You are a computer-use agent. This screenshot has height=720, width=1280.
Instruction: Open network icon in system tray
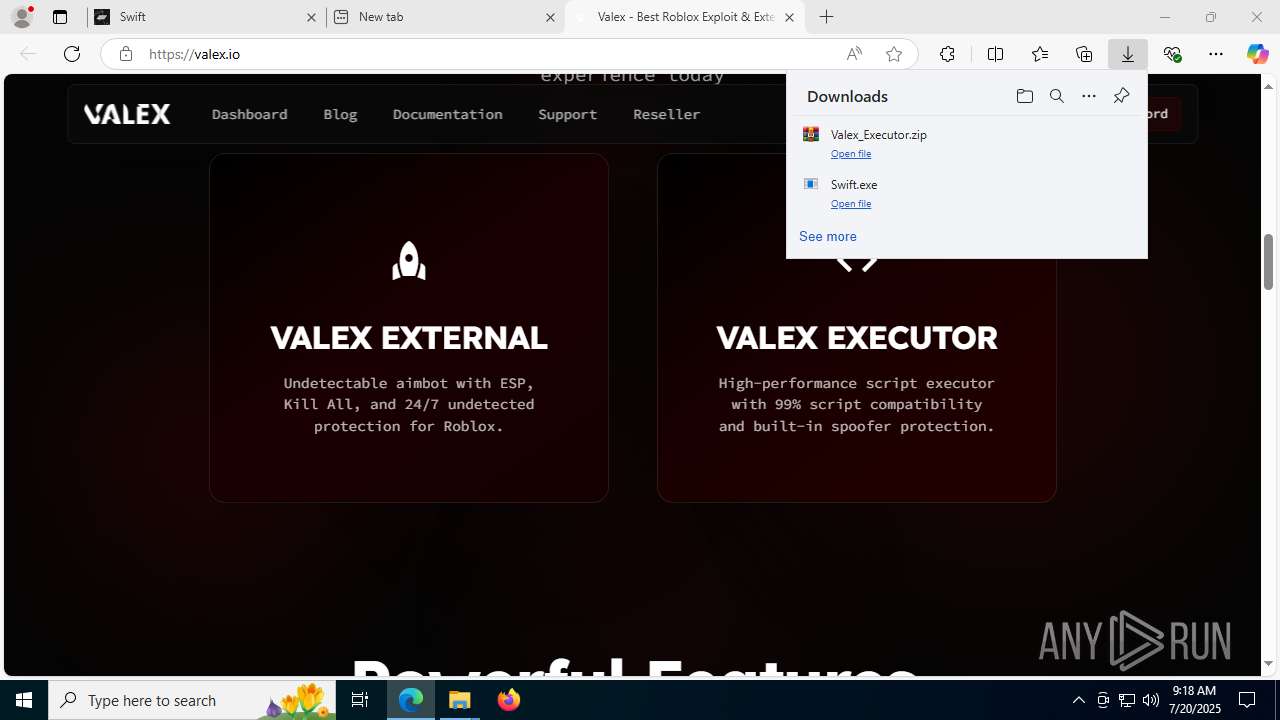(1127, 700)
